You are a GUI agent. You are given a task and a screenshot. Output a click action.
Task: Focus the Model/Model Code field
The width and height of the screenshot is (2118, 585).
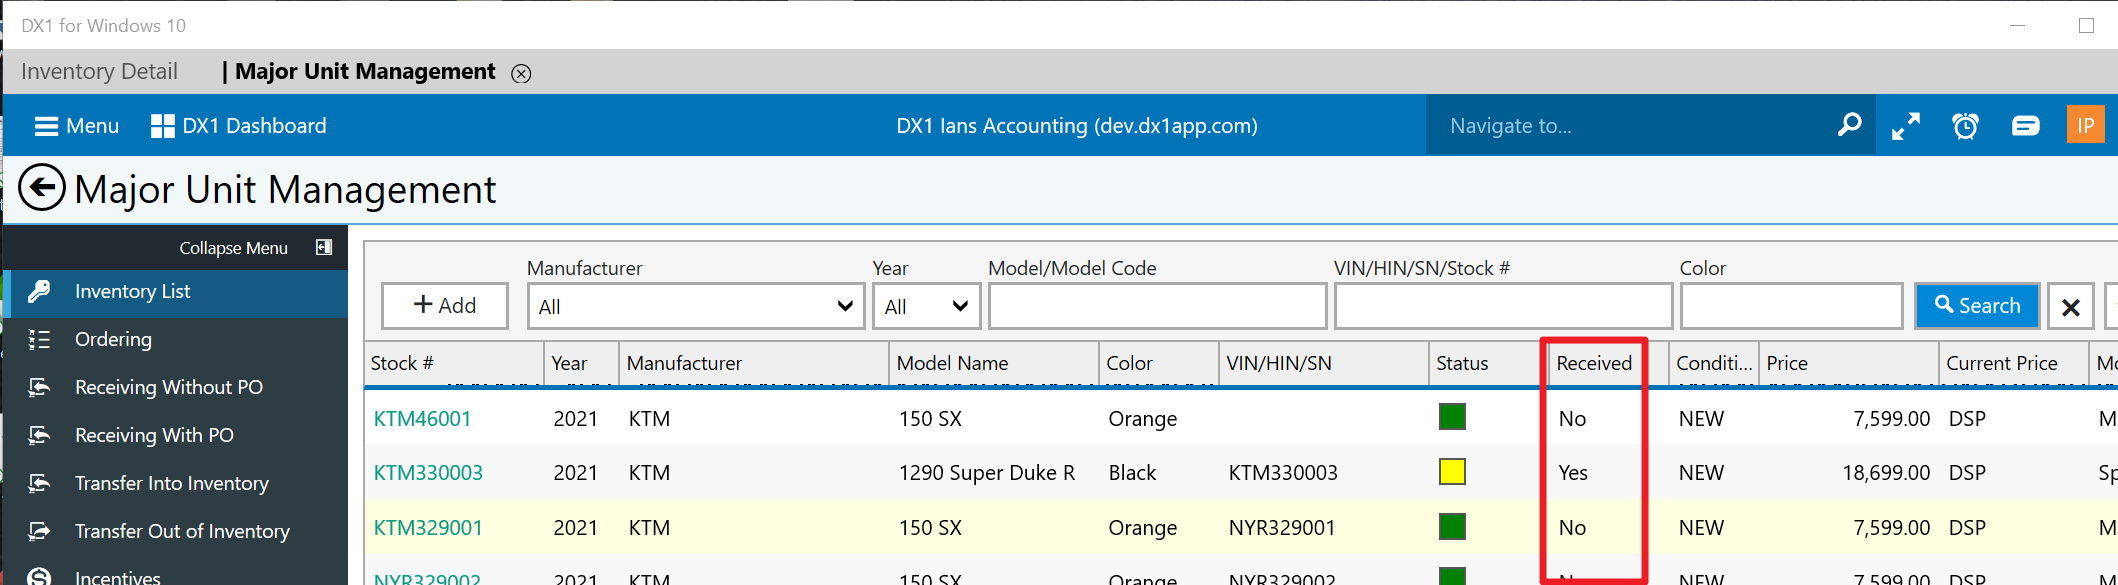1157,306
